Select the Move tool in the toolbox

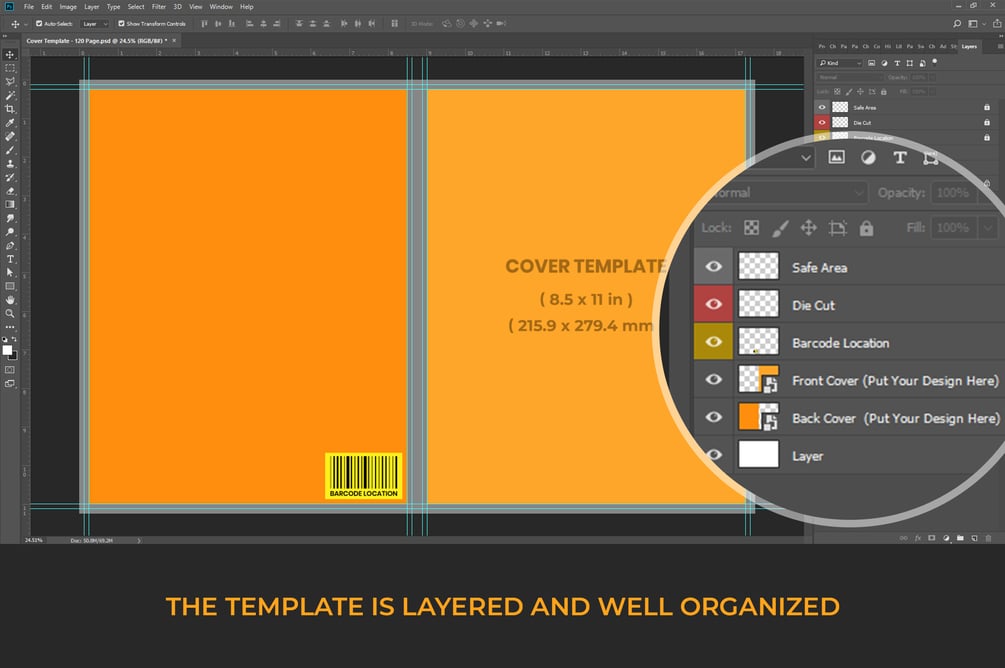click(x=10, y=54)
